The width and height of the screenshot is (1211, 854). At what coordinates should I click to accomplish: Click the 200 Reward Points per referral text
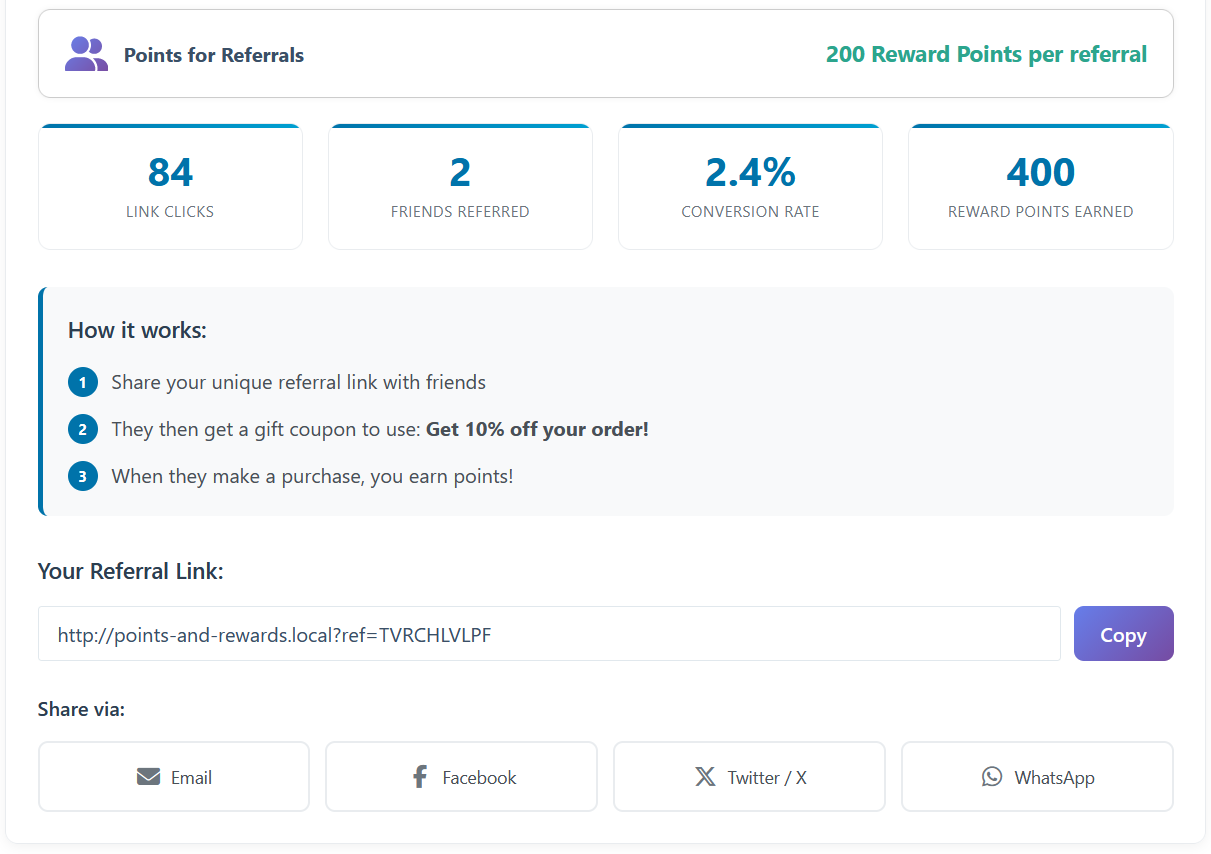[986, 54]
